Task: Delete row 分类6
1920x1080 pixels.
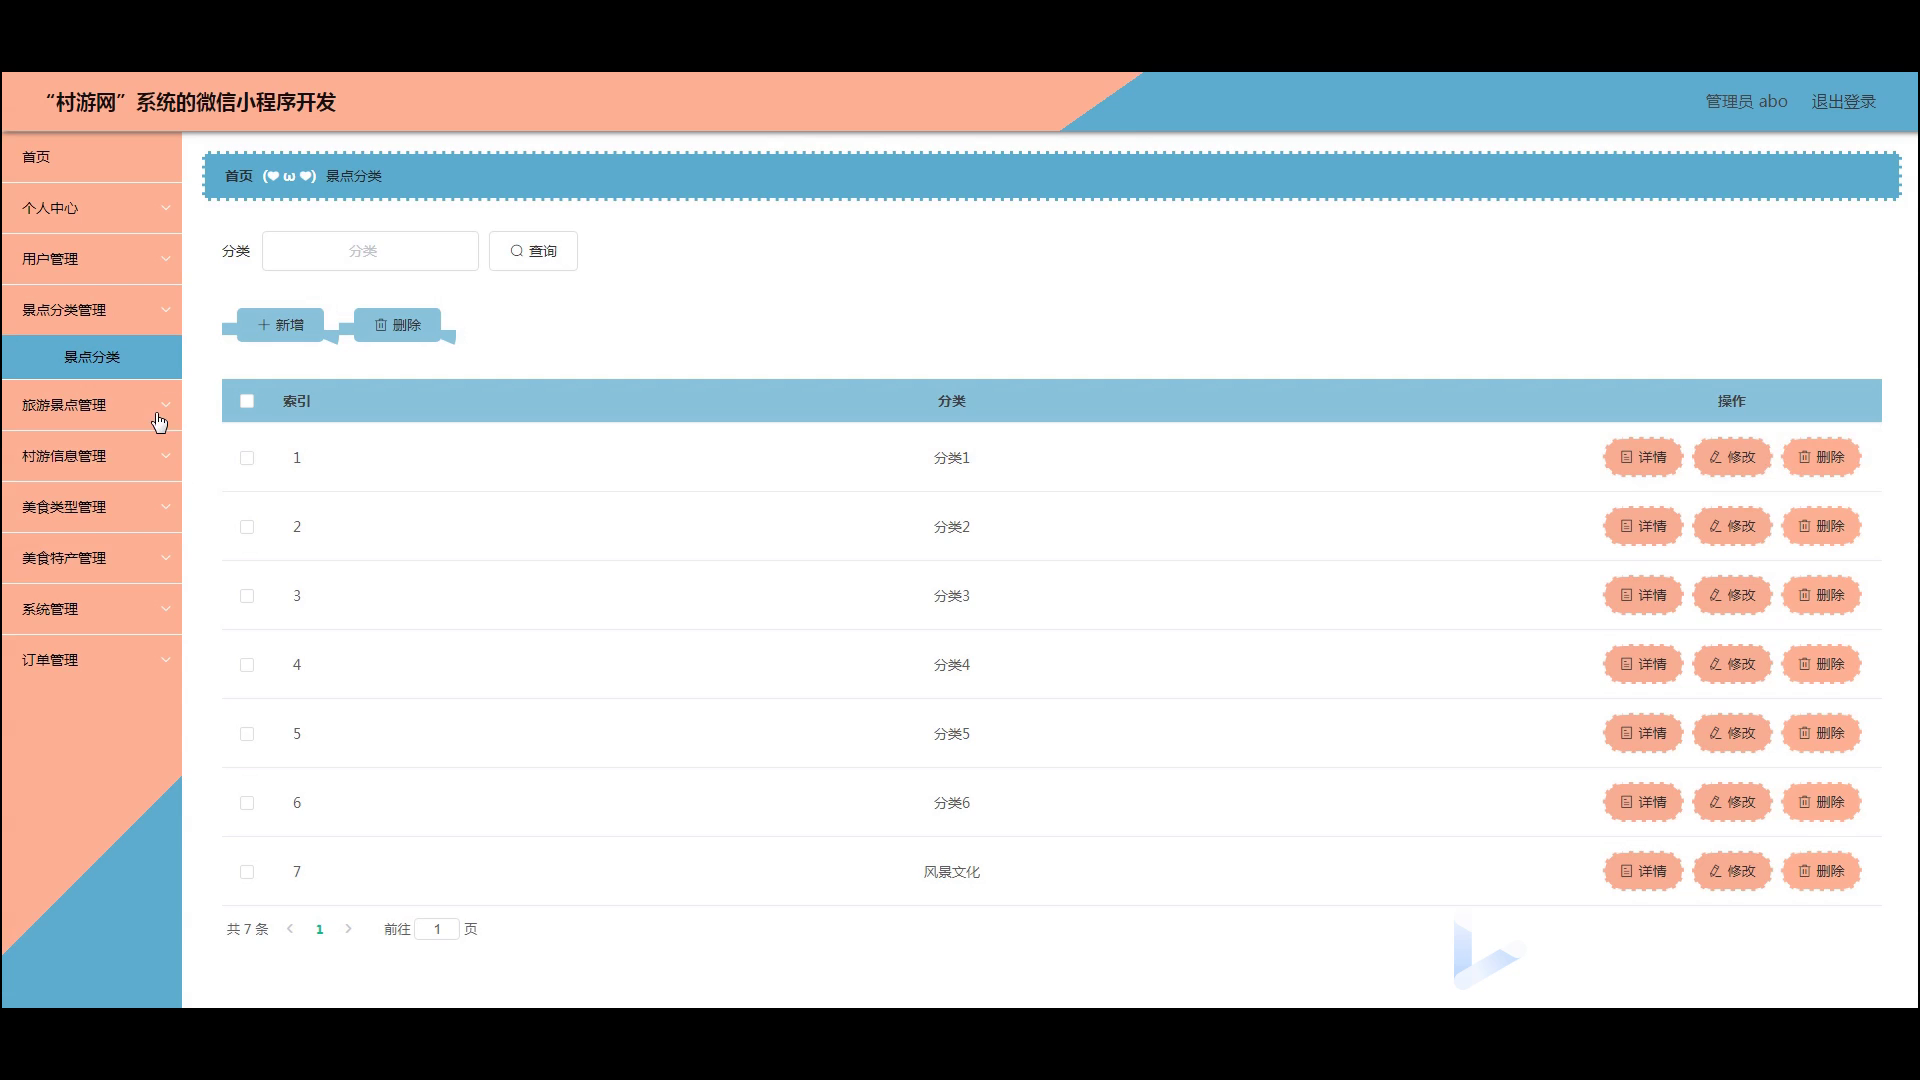Action: tap(1821, 802)
